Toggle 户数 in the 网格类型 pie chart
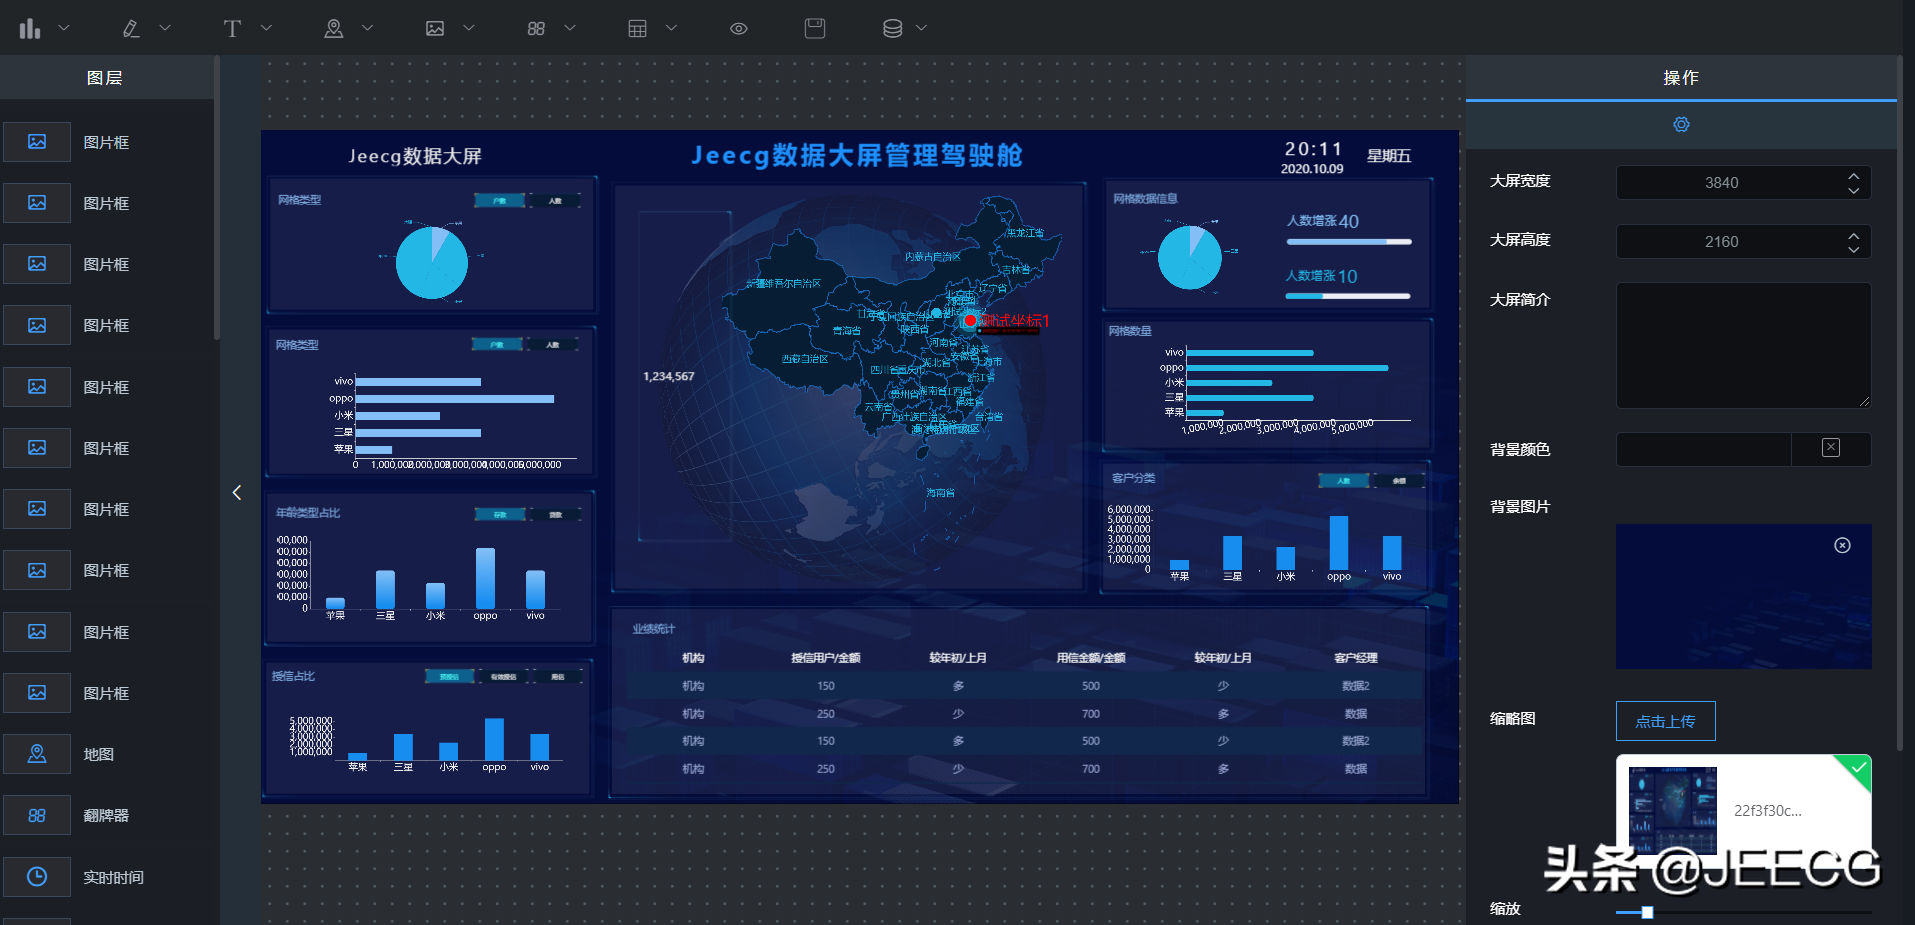This screenshot has height=925, width=1915. (499, 201)
